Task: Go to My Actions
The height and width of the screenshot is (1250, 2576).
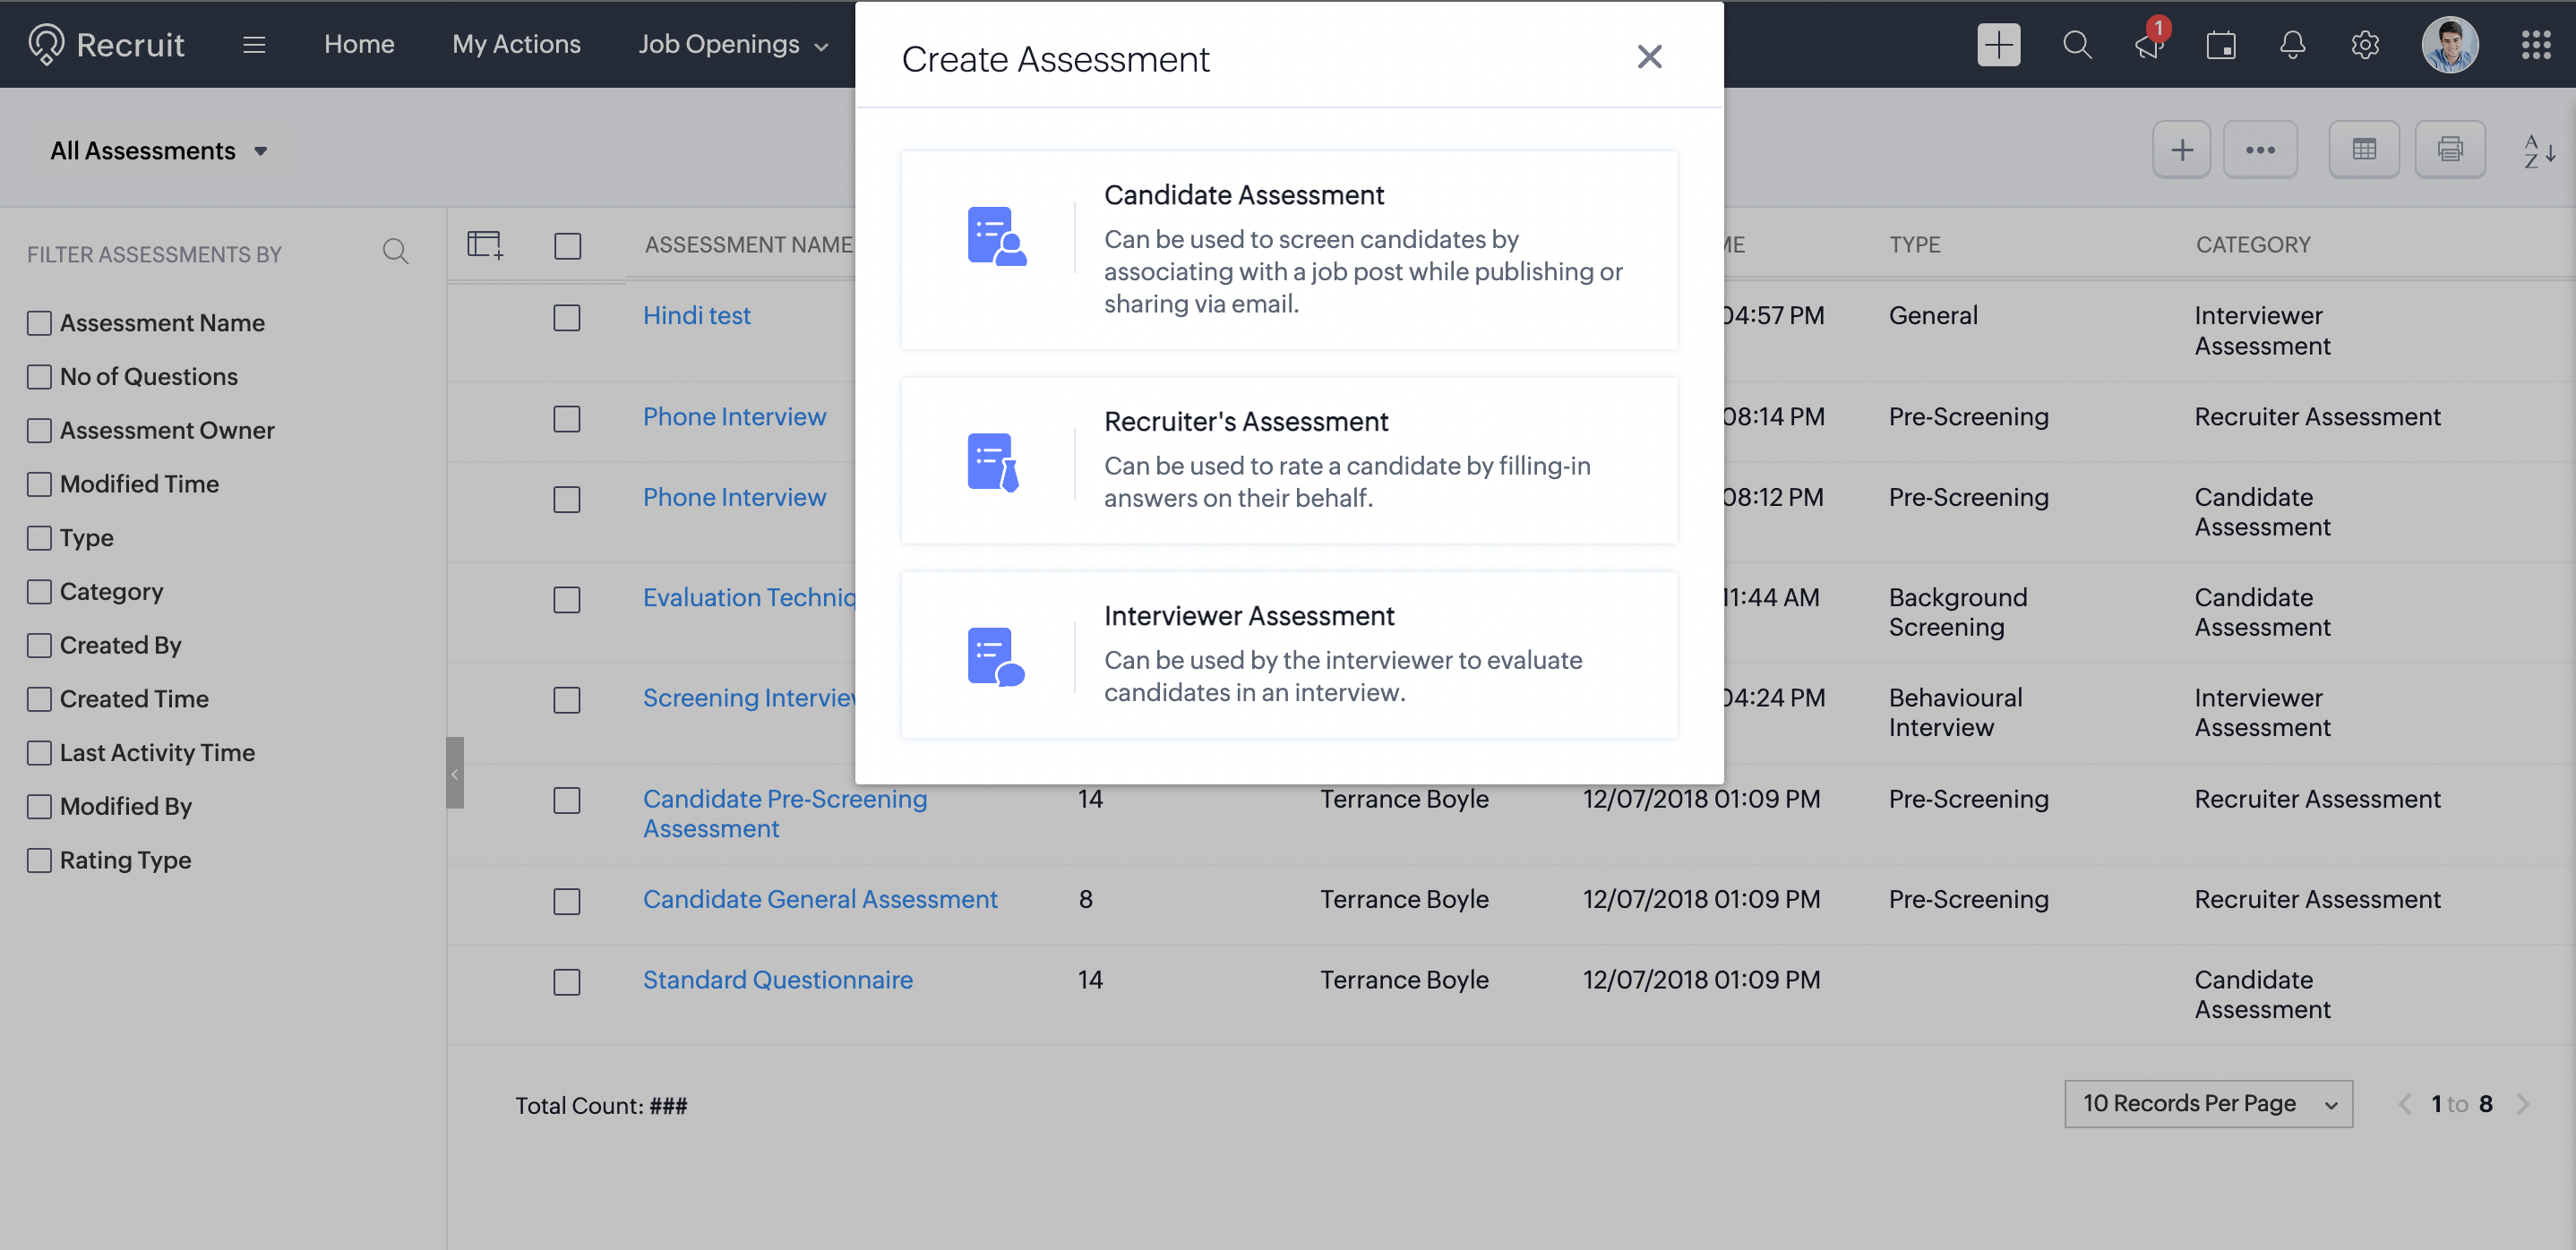Action: 516,44
